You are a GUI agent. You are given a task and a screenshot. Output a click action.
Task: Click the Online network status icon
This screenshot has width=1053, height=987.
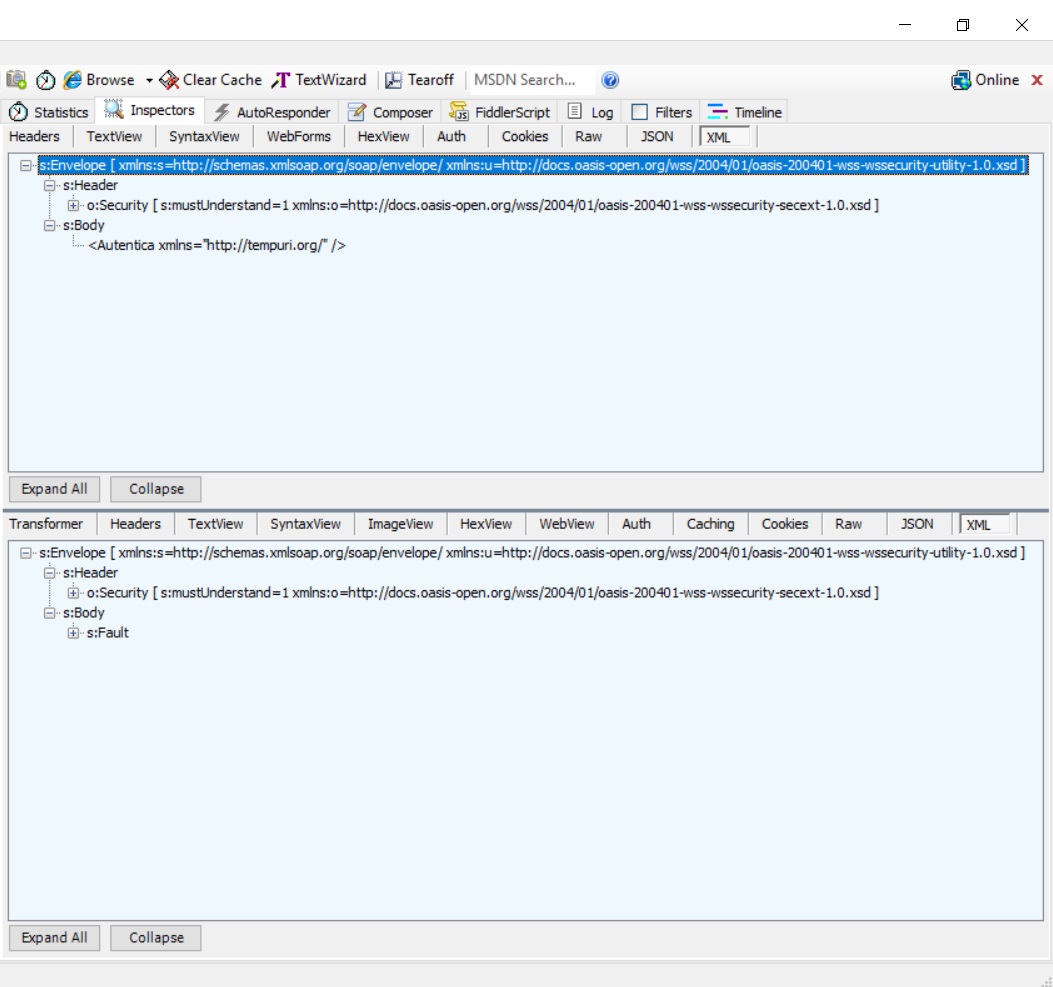click(x=961, y=80)
